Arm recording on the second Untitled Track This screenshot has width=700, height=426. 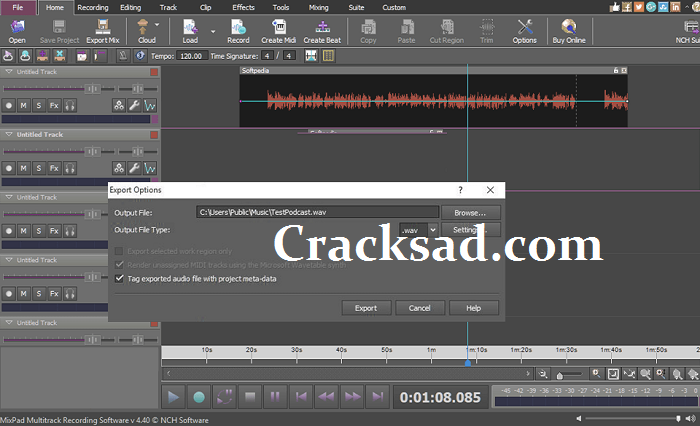point(8,168)
